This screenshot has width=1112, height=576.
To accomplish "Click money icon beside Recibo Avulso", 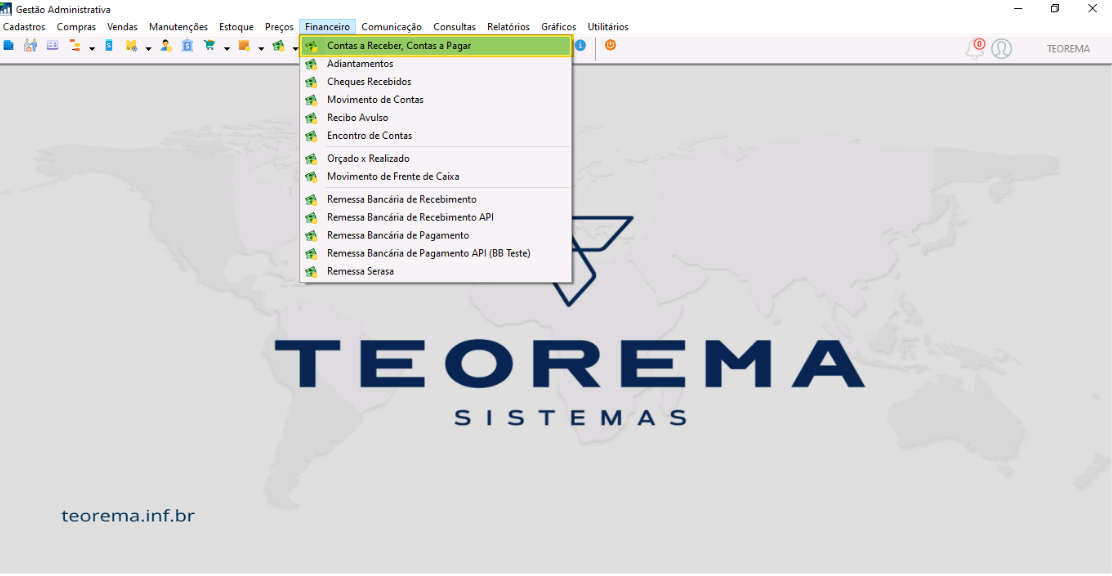I will [x=311, y=118].
